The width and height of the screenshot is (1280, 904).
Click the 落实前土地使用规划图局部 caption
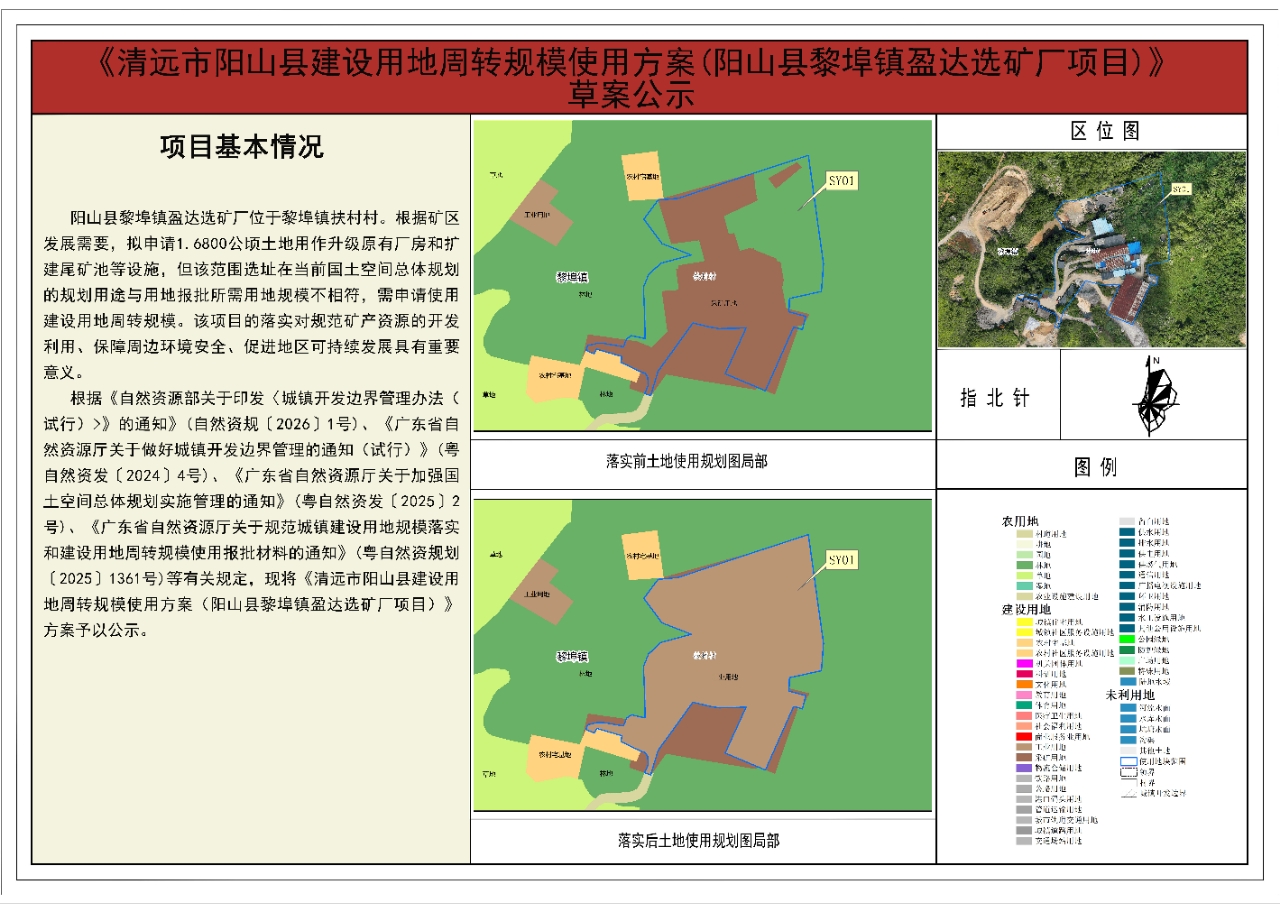[x=686, y=461]
